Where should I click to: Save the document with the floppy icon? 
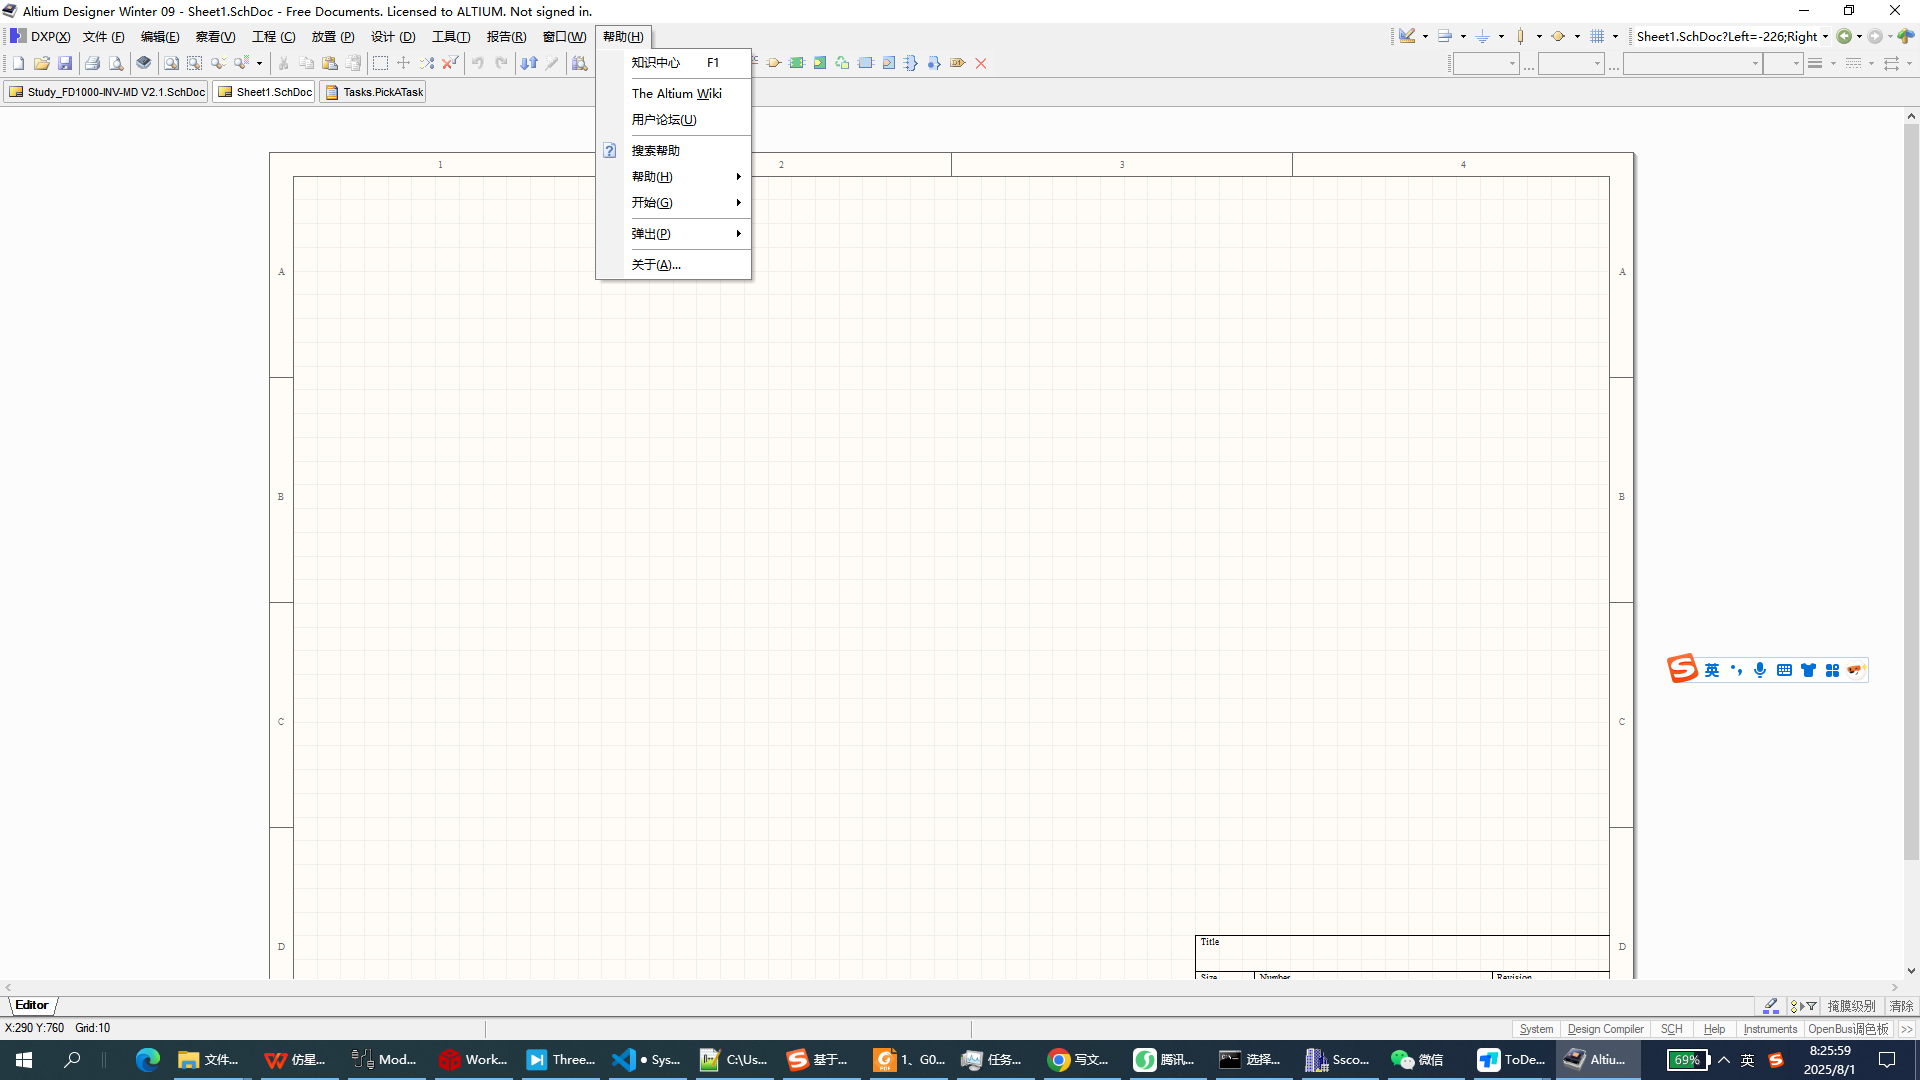click(x=65, y=63)
